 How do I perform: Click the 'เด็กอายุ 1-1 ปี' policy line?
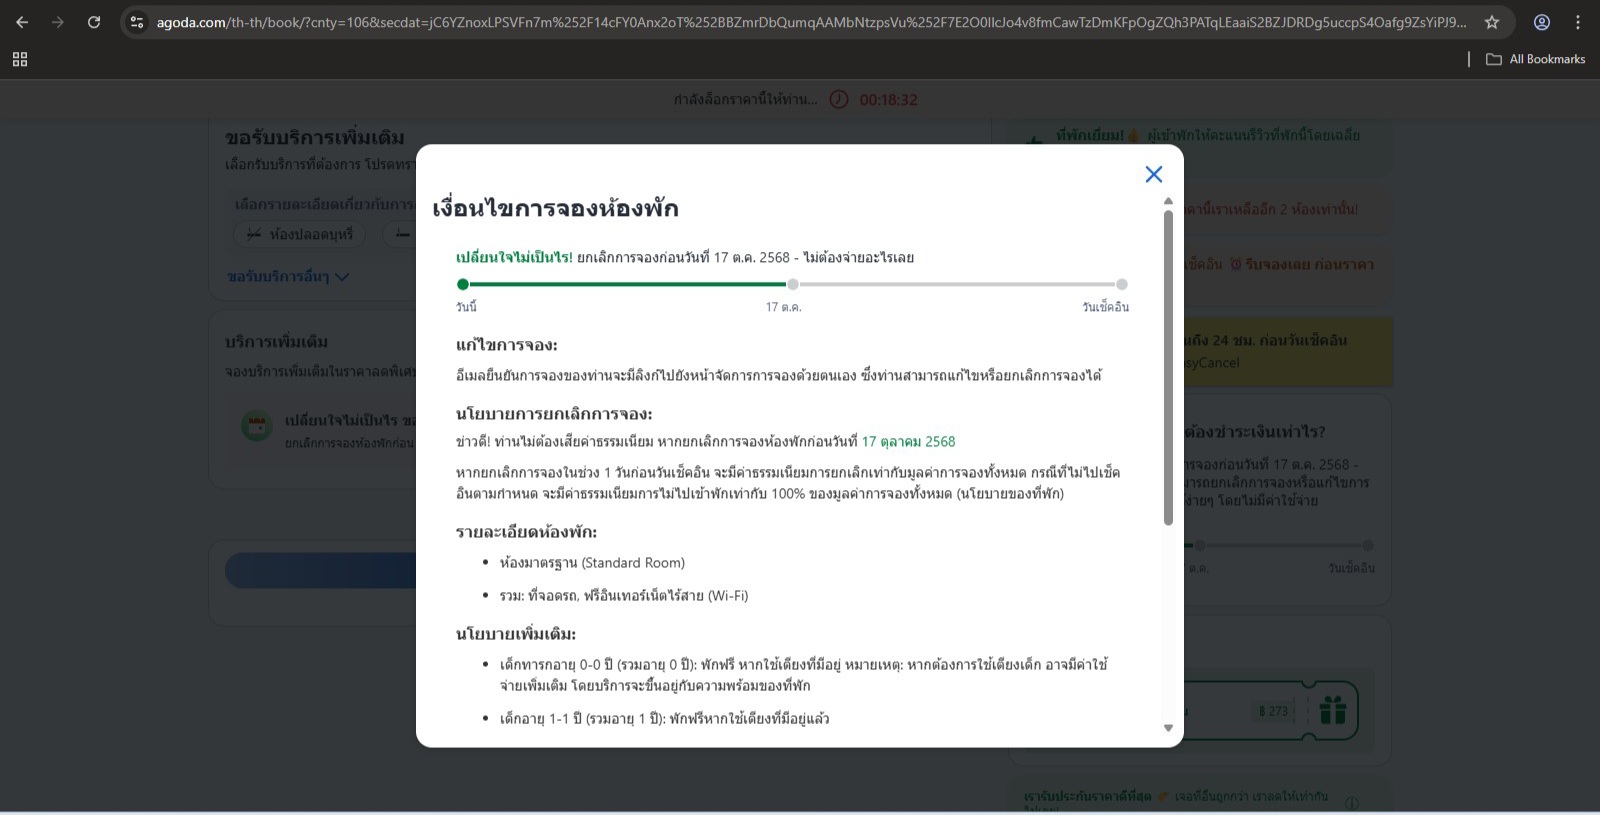pyautogui.click(x=664, y=719)
